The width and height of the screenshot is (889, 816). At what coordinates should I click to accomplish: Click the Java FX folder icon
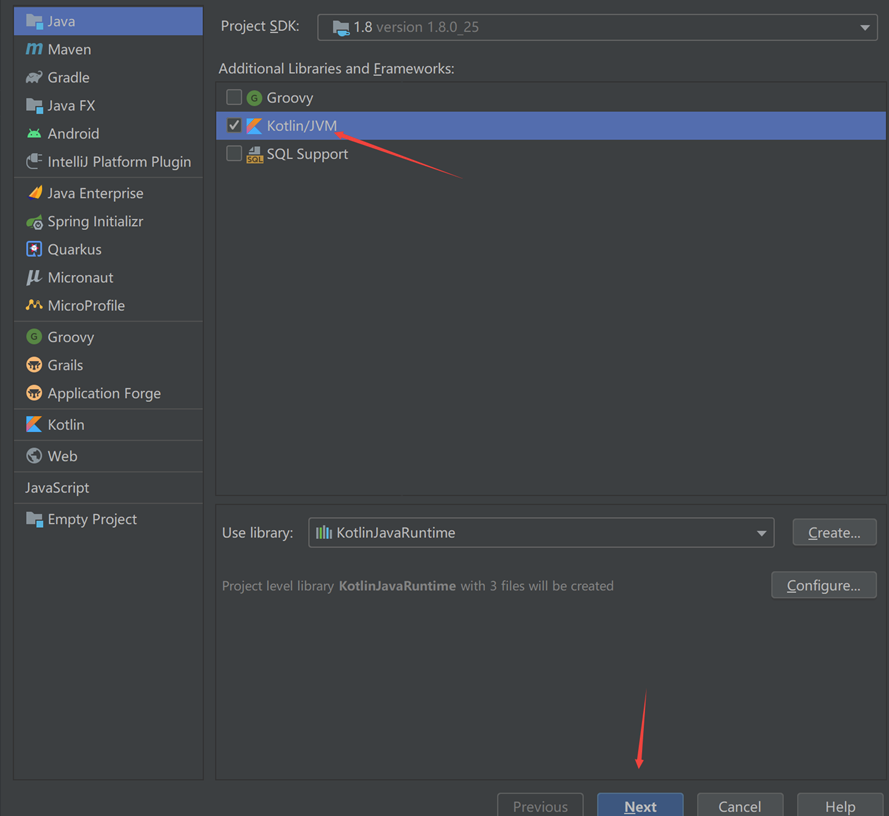pyautogui.click(x=34, y=105)
